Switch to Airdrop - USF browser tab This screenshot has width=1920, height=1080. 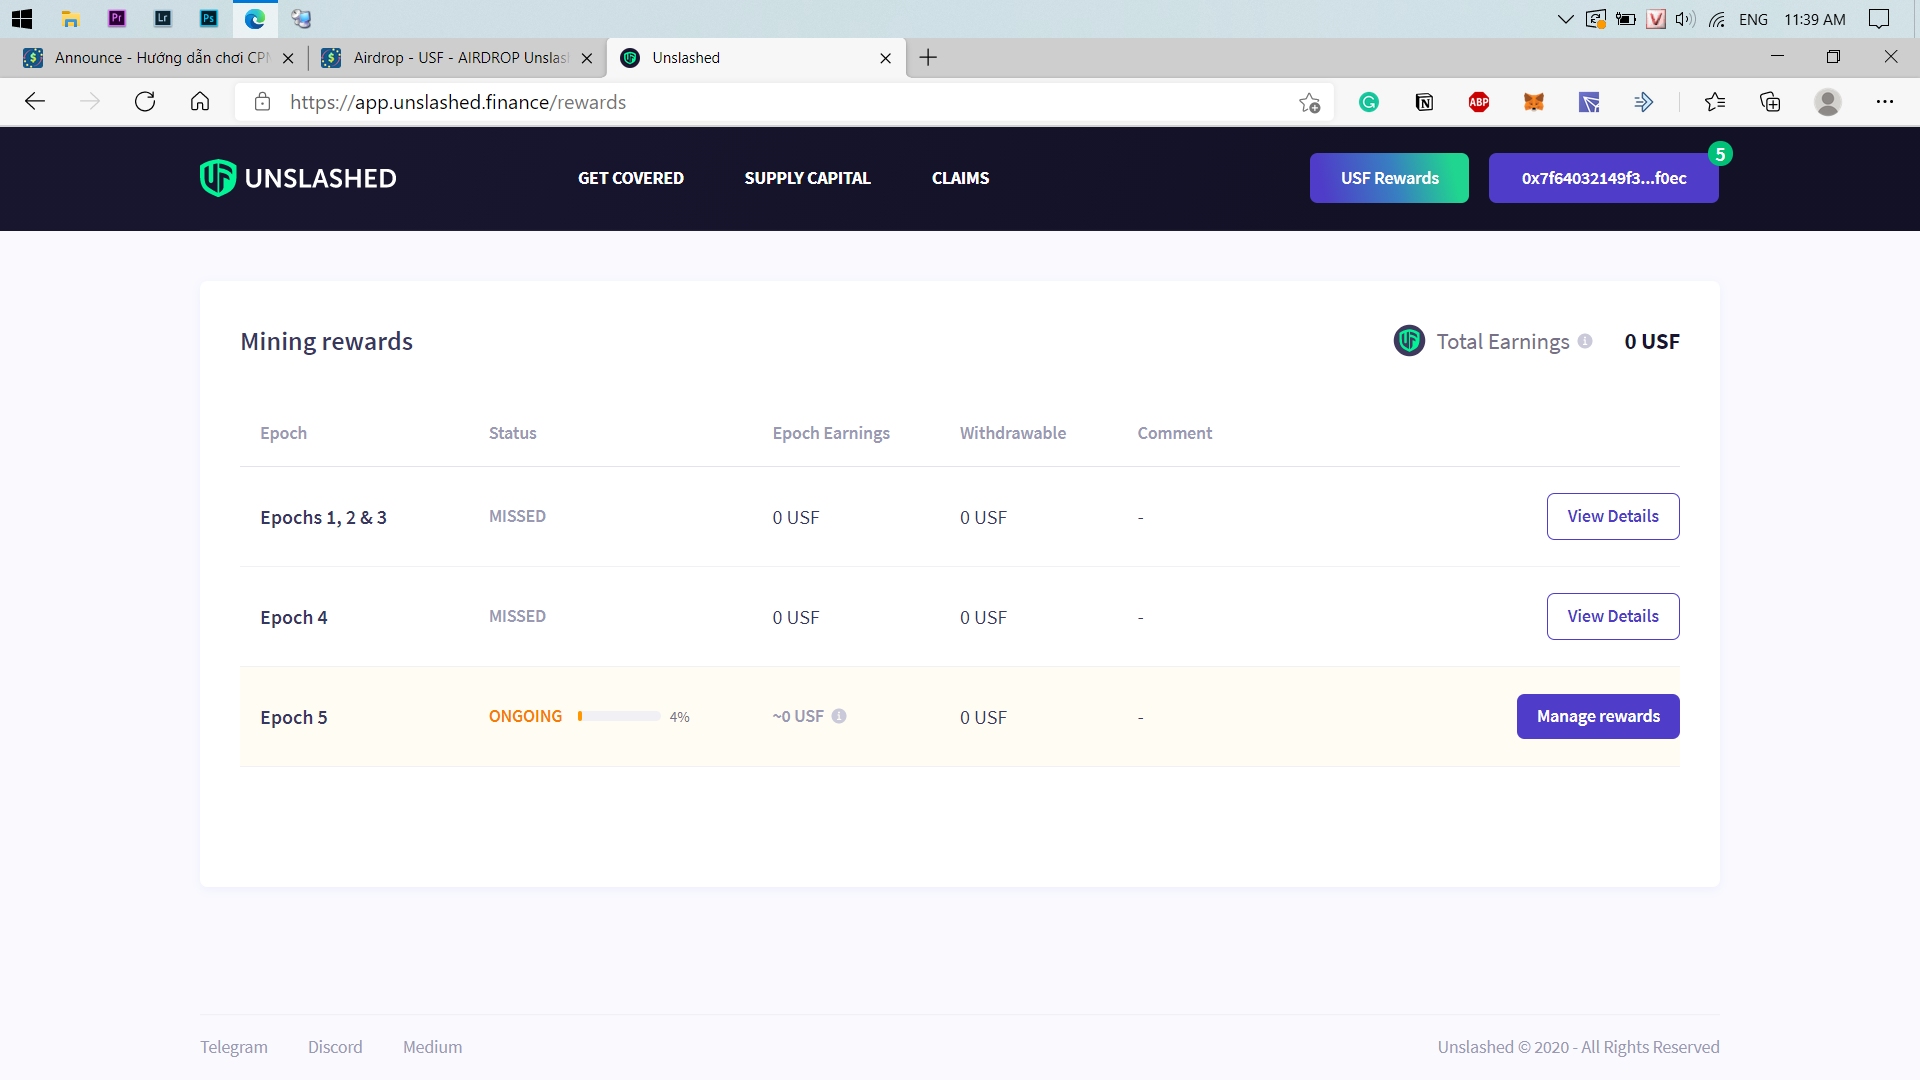[460, 58]
